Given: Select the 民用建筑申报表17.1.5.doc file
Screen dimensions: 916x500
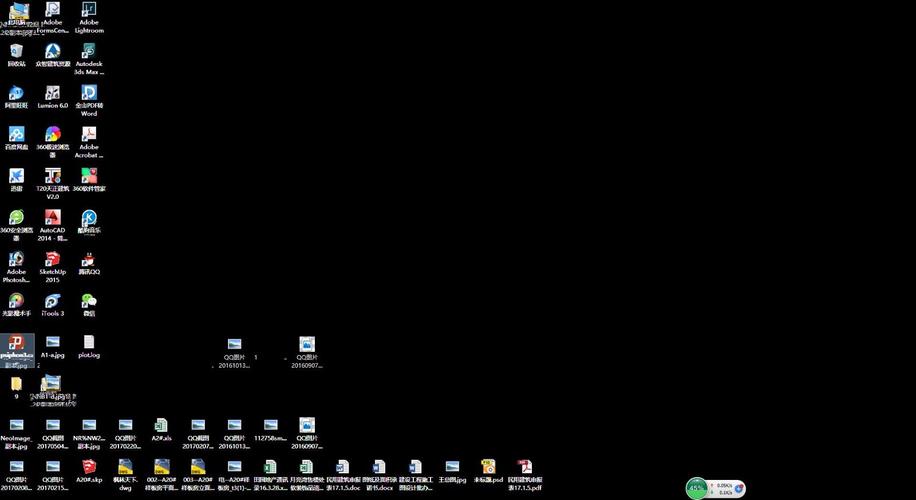Looking at the screenshot, I should [343, 475].
